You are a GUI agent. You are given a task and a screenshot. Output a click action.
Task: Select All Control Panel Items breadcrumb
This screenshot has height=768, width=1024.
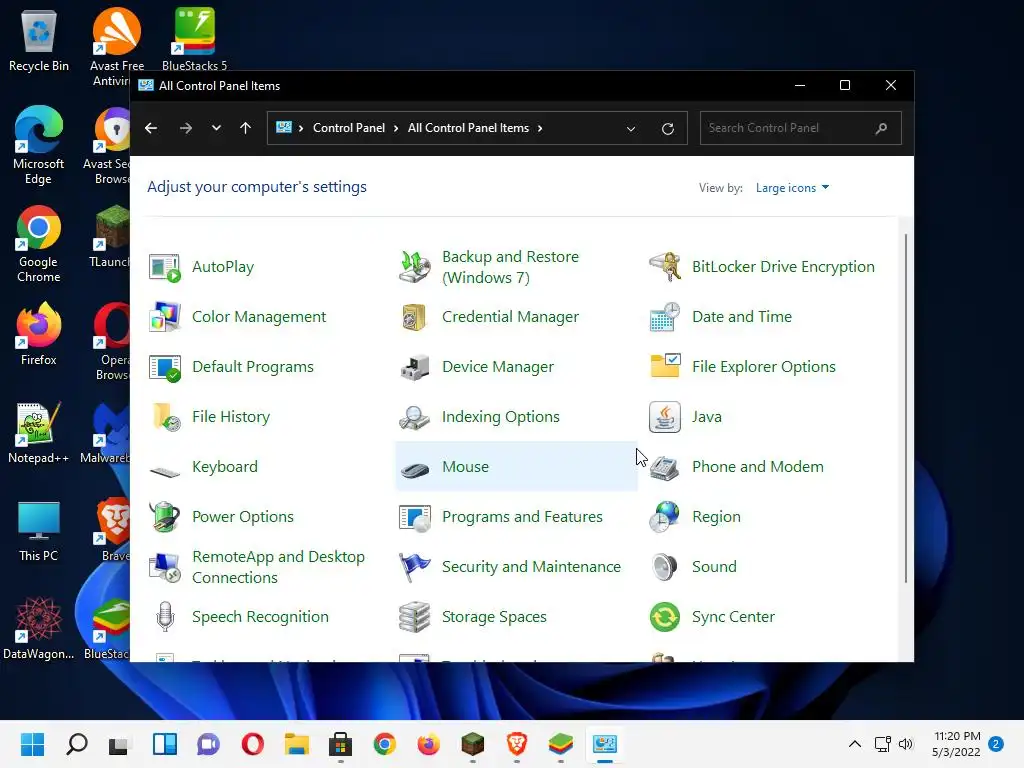[468, 128]
